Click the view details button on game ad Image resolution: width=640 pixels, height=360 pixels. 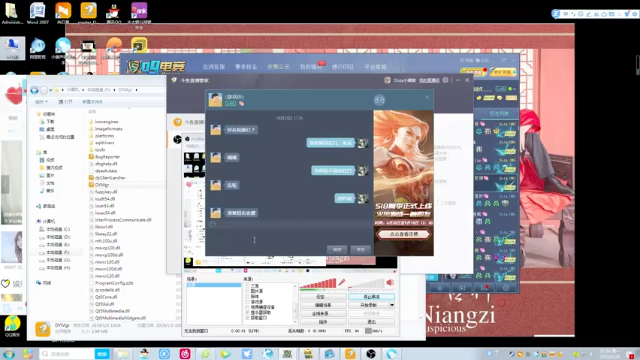click(404, 234)
